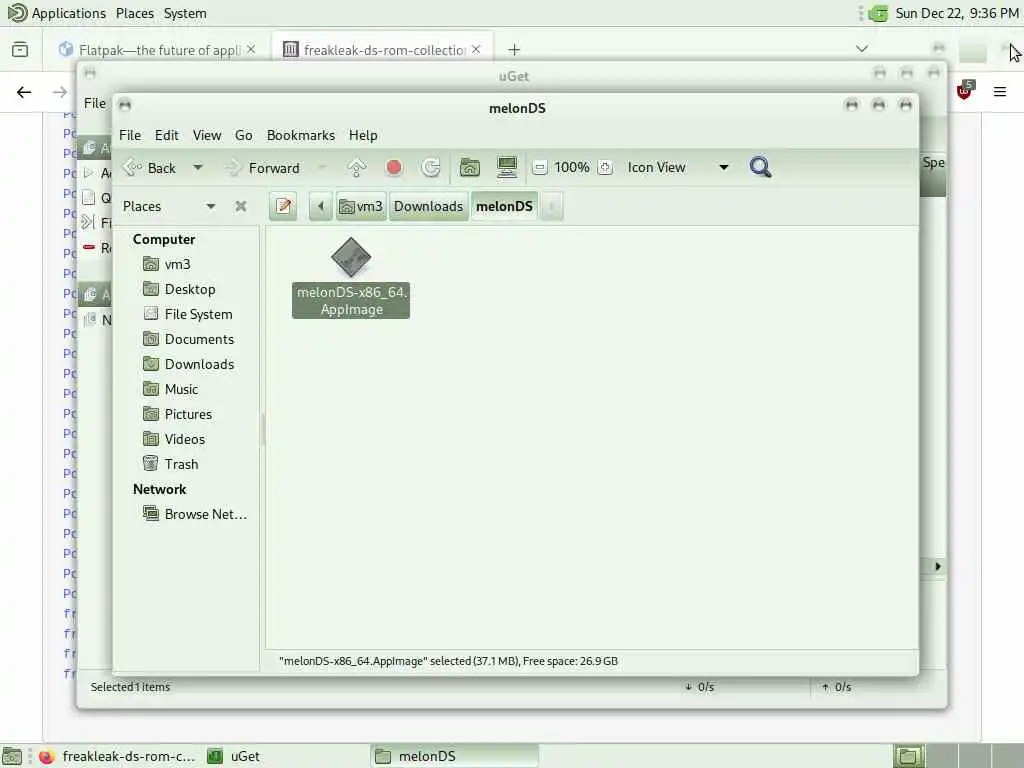Stop loading with red stop button
Viewport: 1024px width, 768px height.
[x=394, y=168]
